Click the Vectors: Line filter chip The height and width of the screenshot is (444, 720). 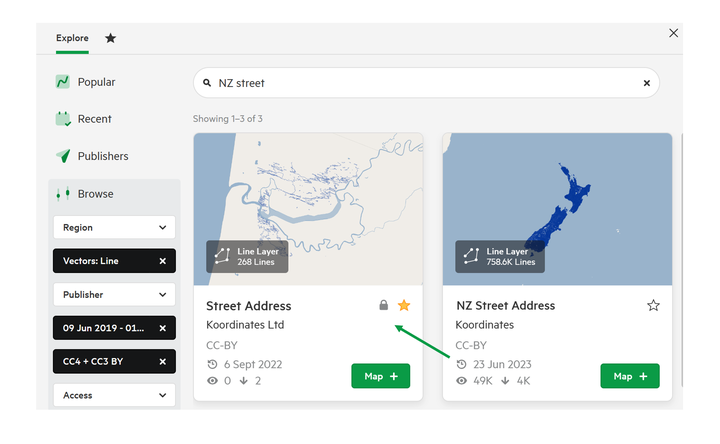[x=114, y=261]
